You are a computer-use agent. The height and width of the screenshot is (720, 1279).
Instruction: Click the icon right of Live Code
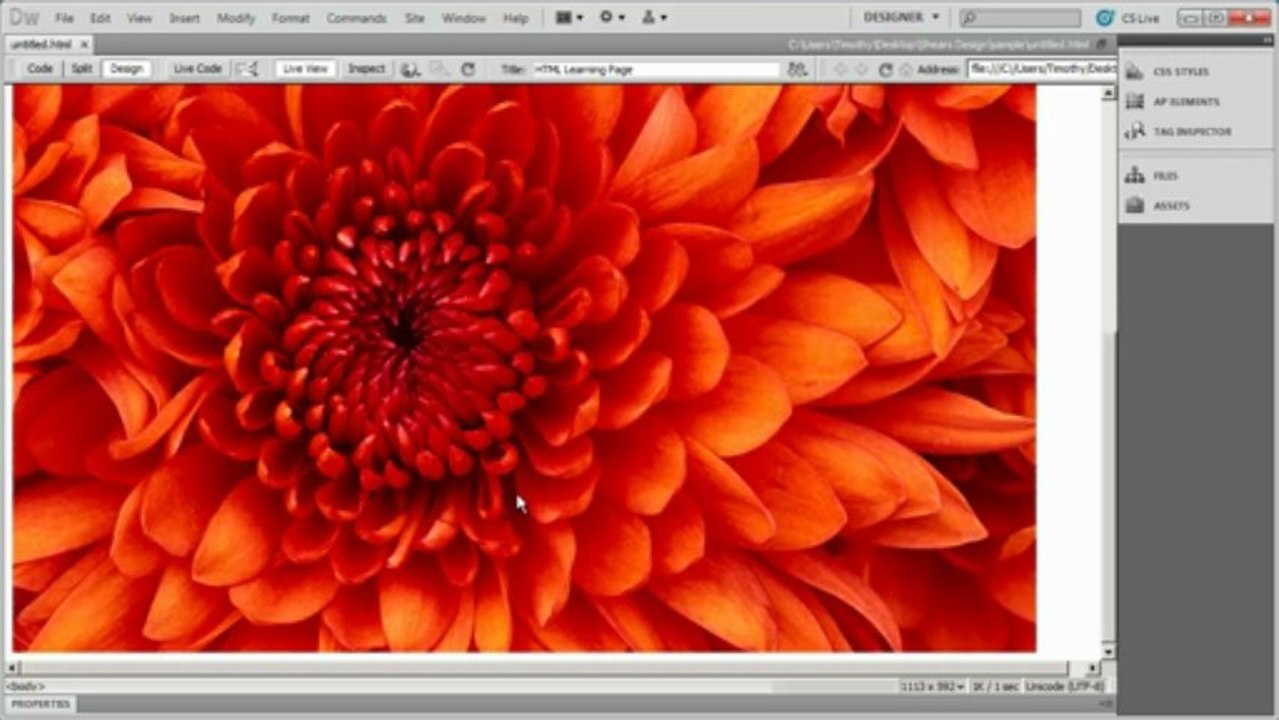tap(246, 69)
